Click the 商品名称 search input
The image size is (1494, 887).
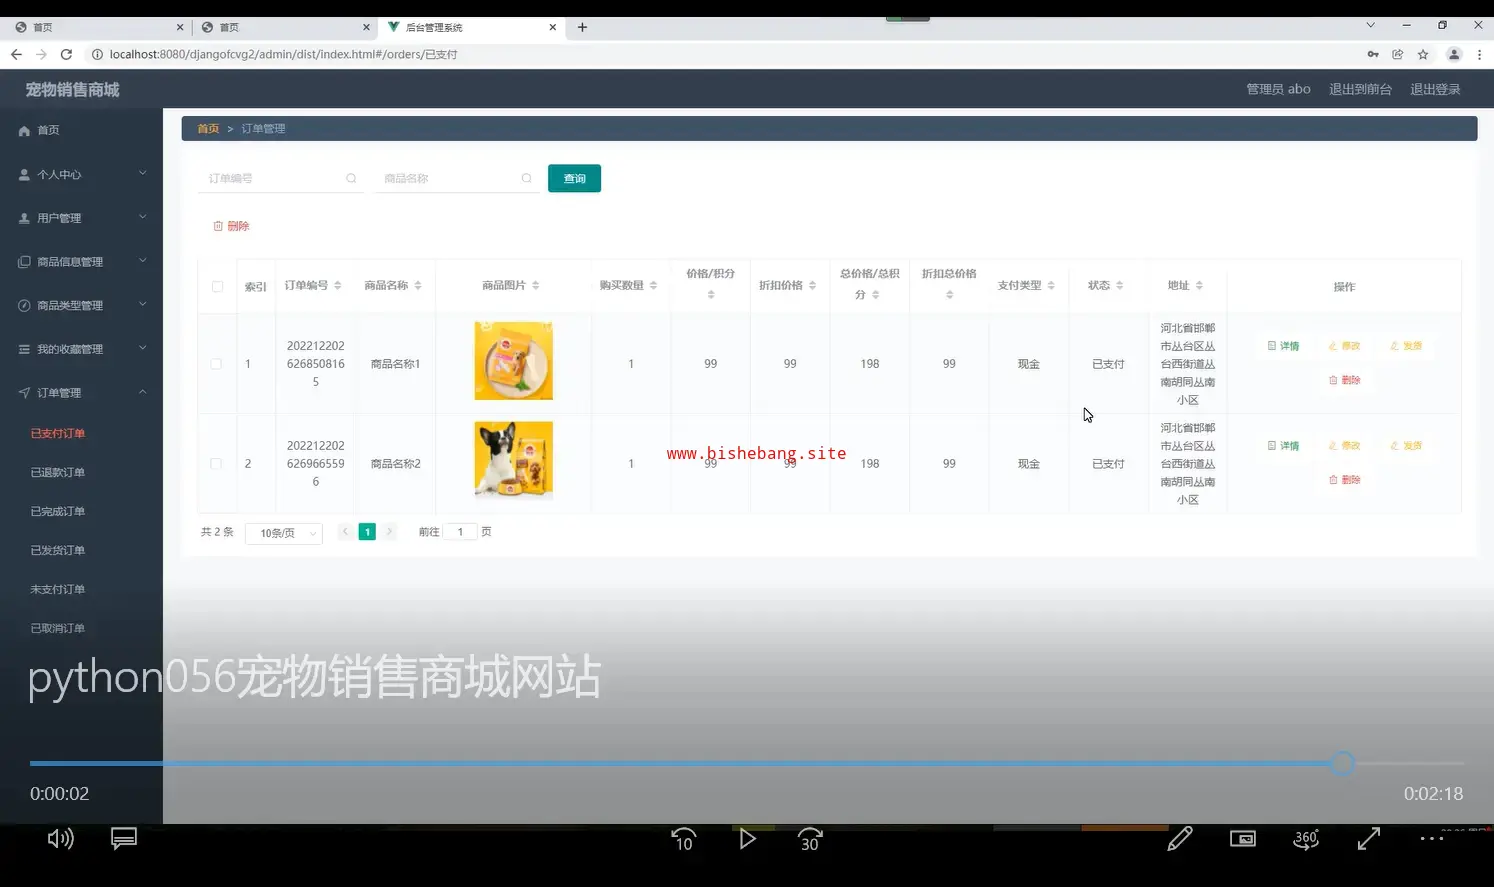coord(456,178)
